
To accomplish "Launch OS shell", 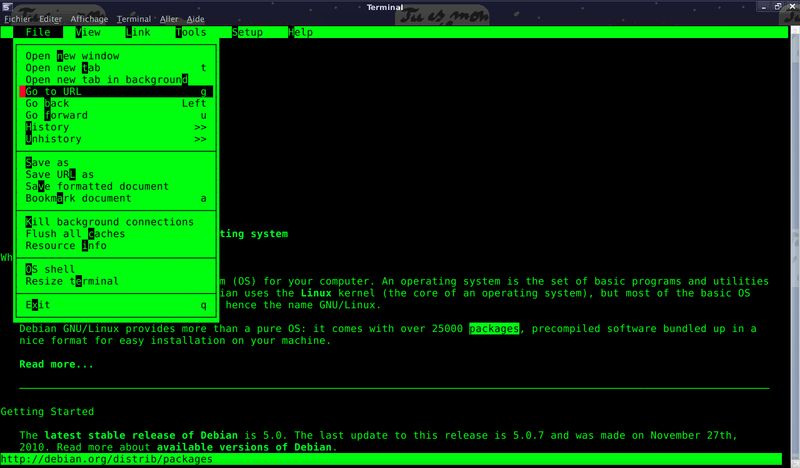I will click(116, 269).
